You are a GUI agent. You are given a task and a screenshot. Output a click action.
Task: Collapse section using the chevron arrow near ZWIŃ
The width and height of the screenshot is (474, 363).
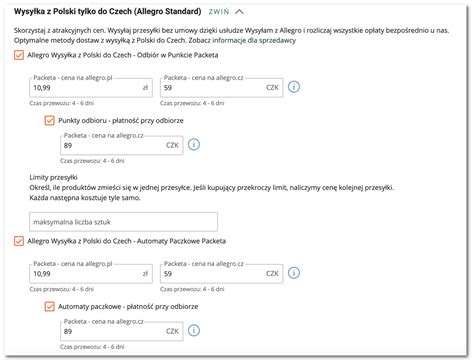click(x=239, y=12)
